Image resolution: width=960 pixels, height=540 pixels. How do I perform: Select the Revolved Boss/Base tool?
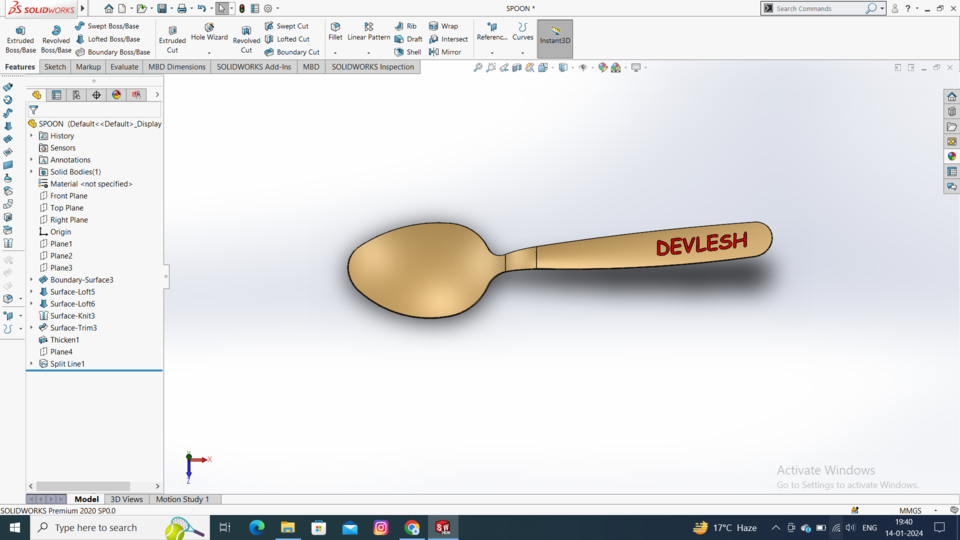pos(56,40)
